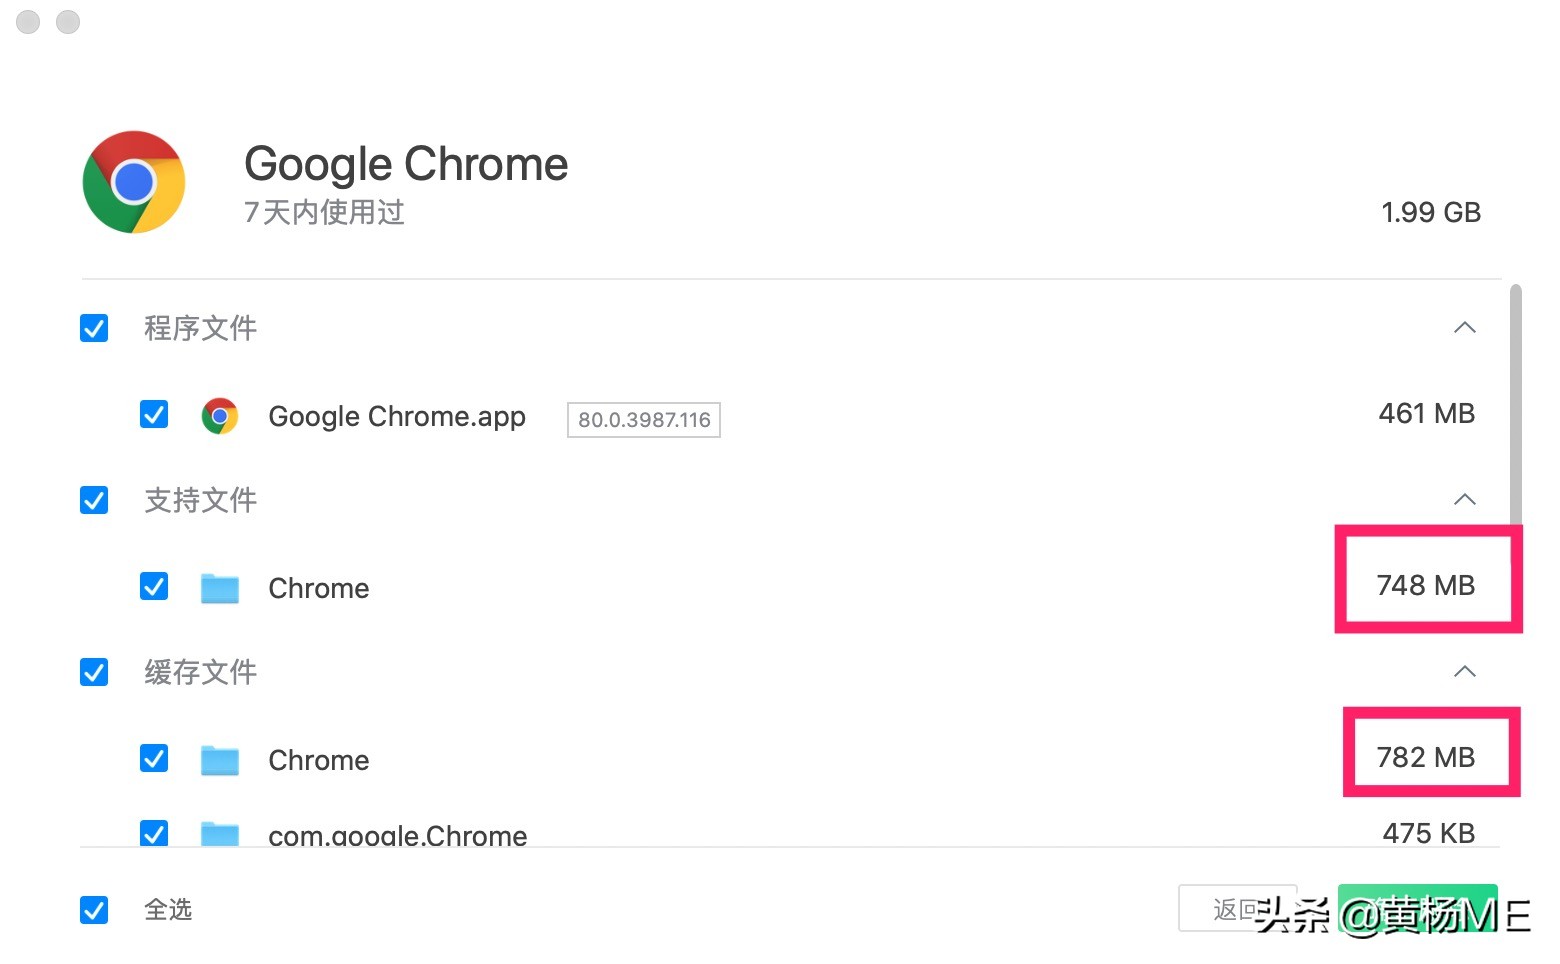Click the large Google Chrome logo

(134, 182)
